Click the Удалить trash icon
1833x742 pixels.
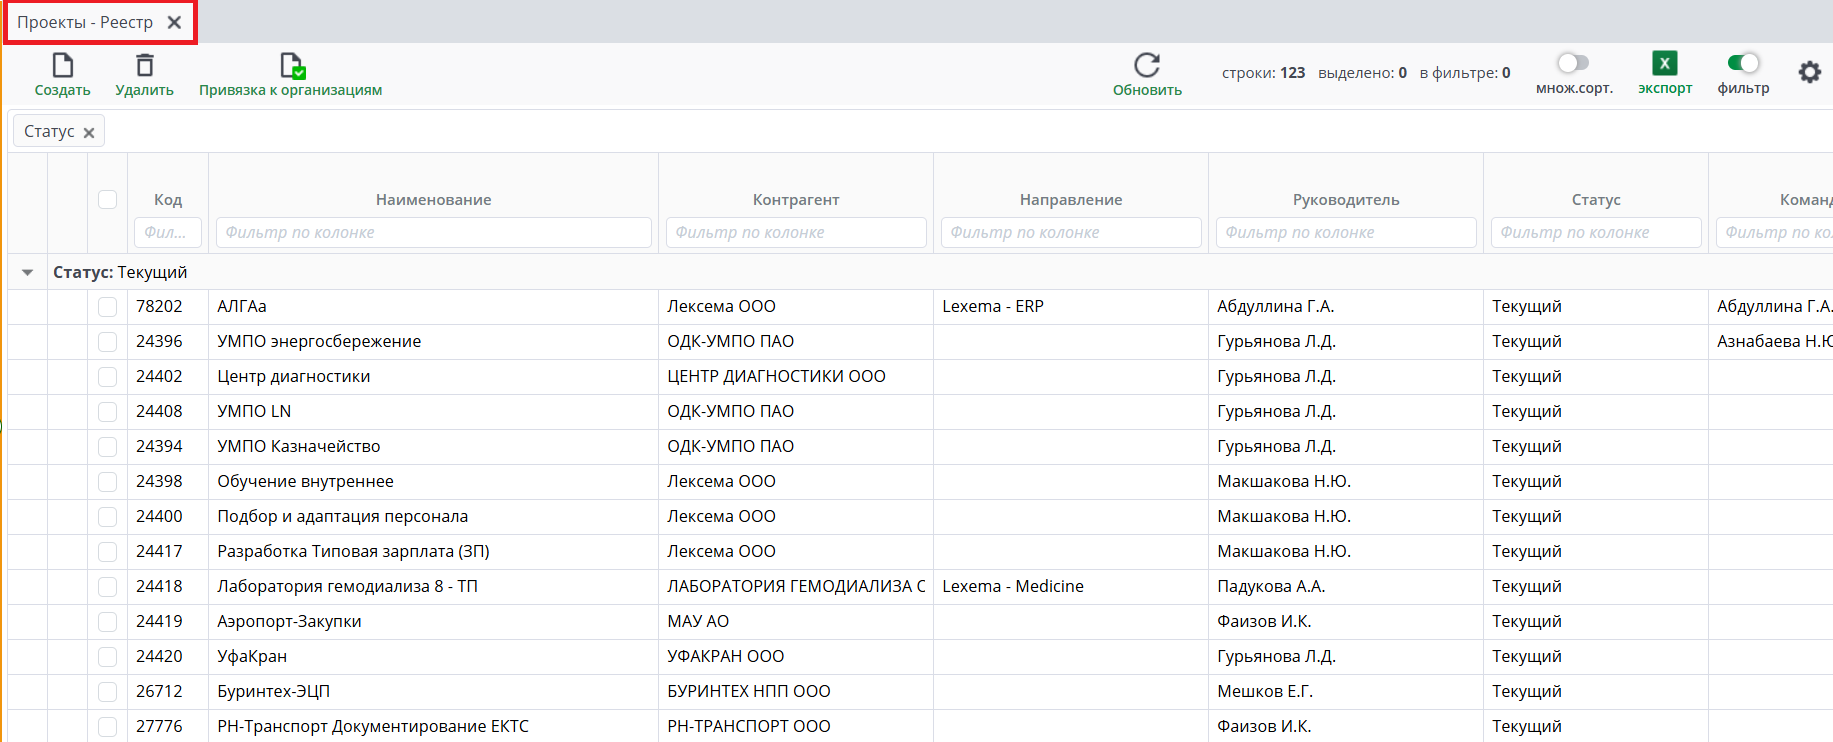(x=144, y=66)
